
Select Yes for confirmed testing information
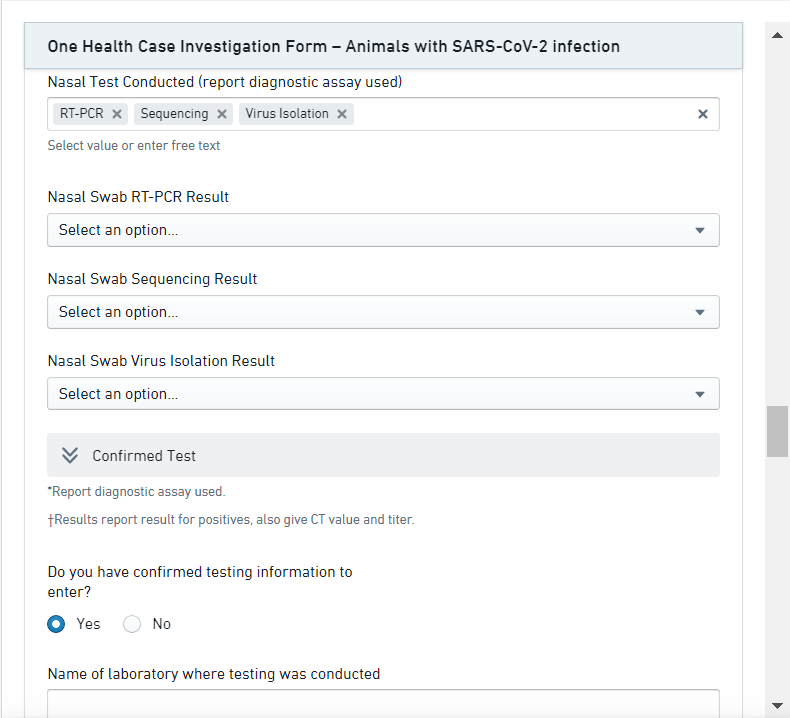coord(57,624)
